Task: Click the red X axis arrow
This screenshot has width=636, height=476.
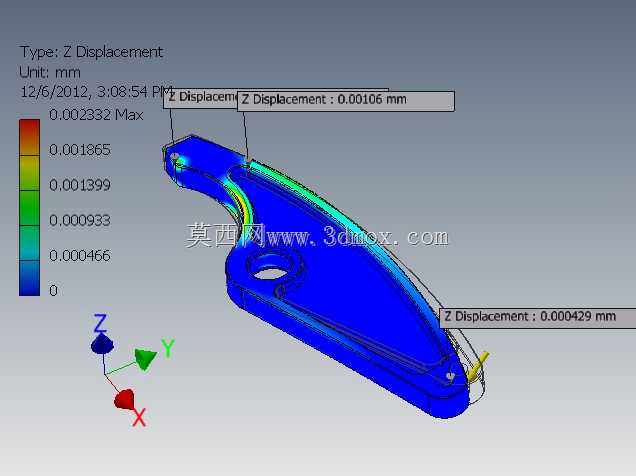Action: coord(125,399)
